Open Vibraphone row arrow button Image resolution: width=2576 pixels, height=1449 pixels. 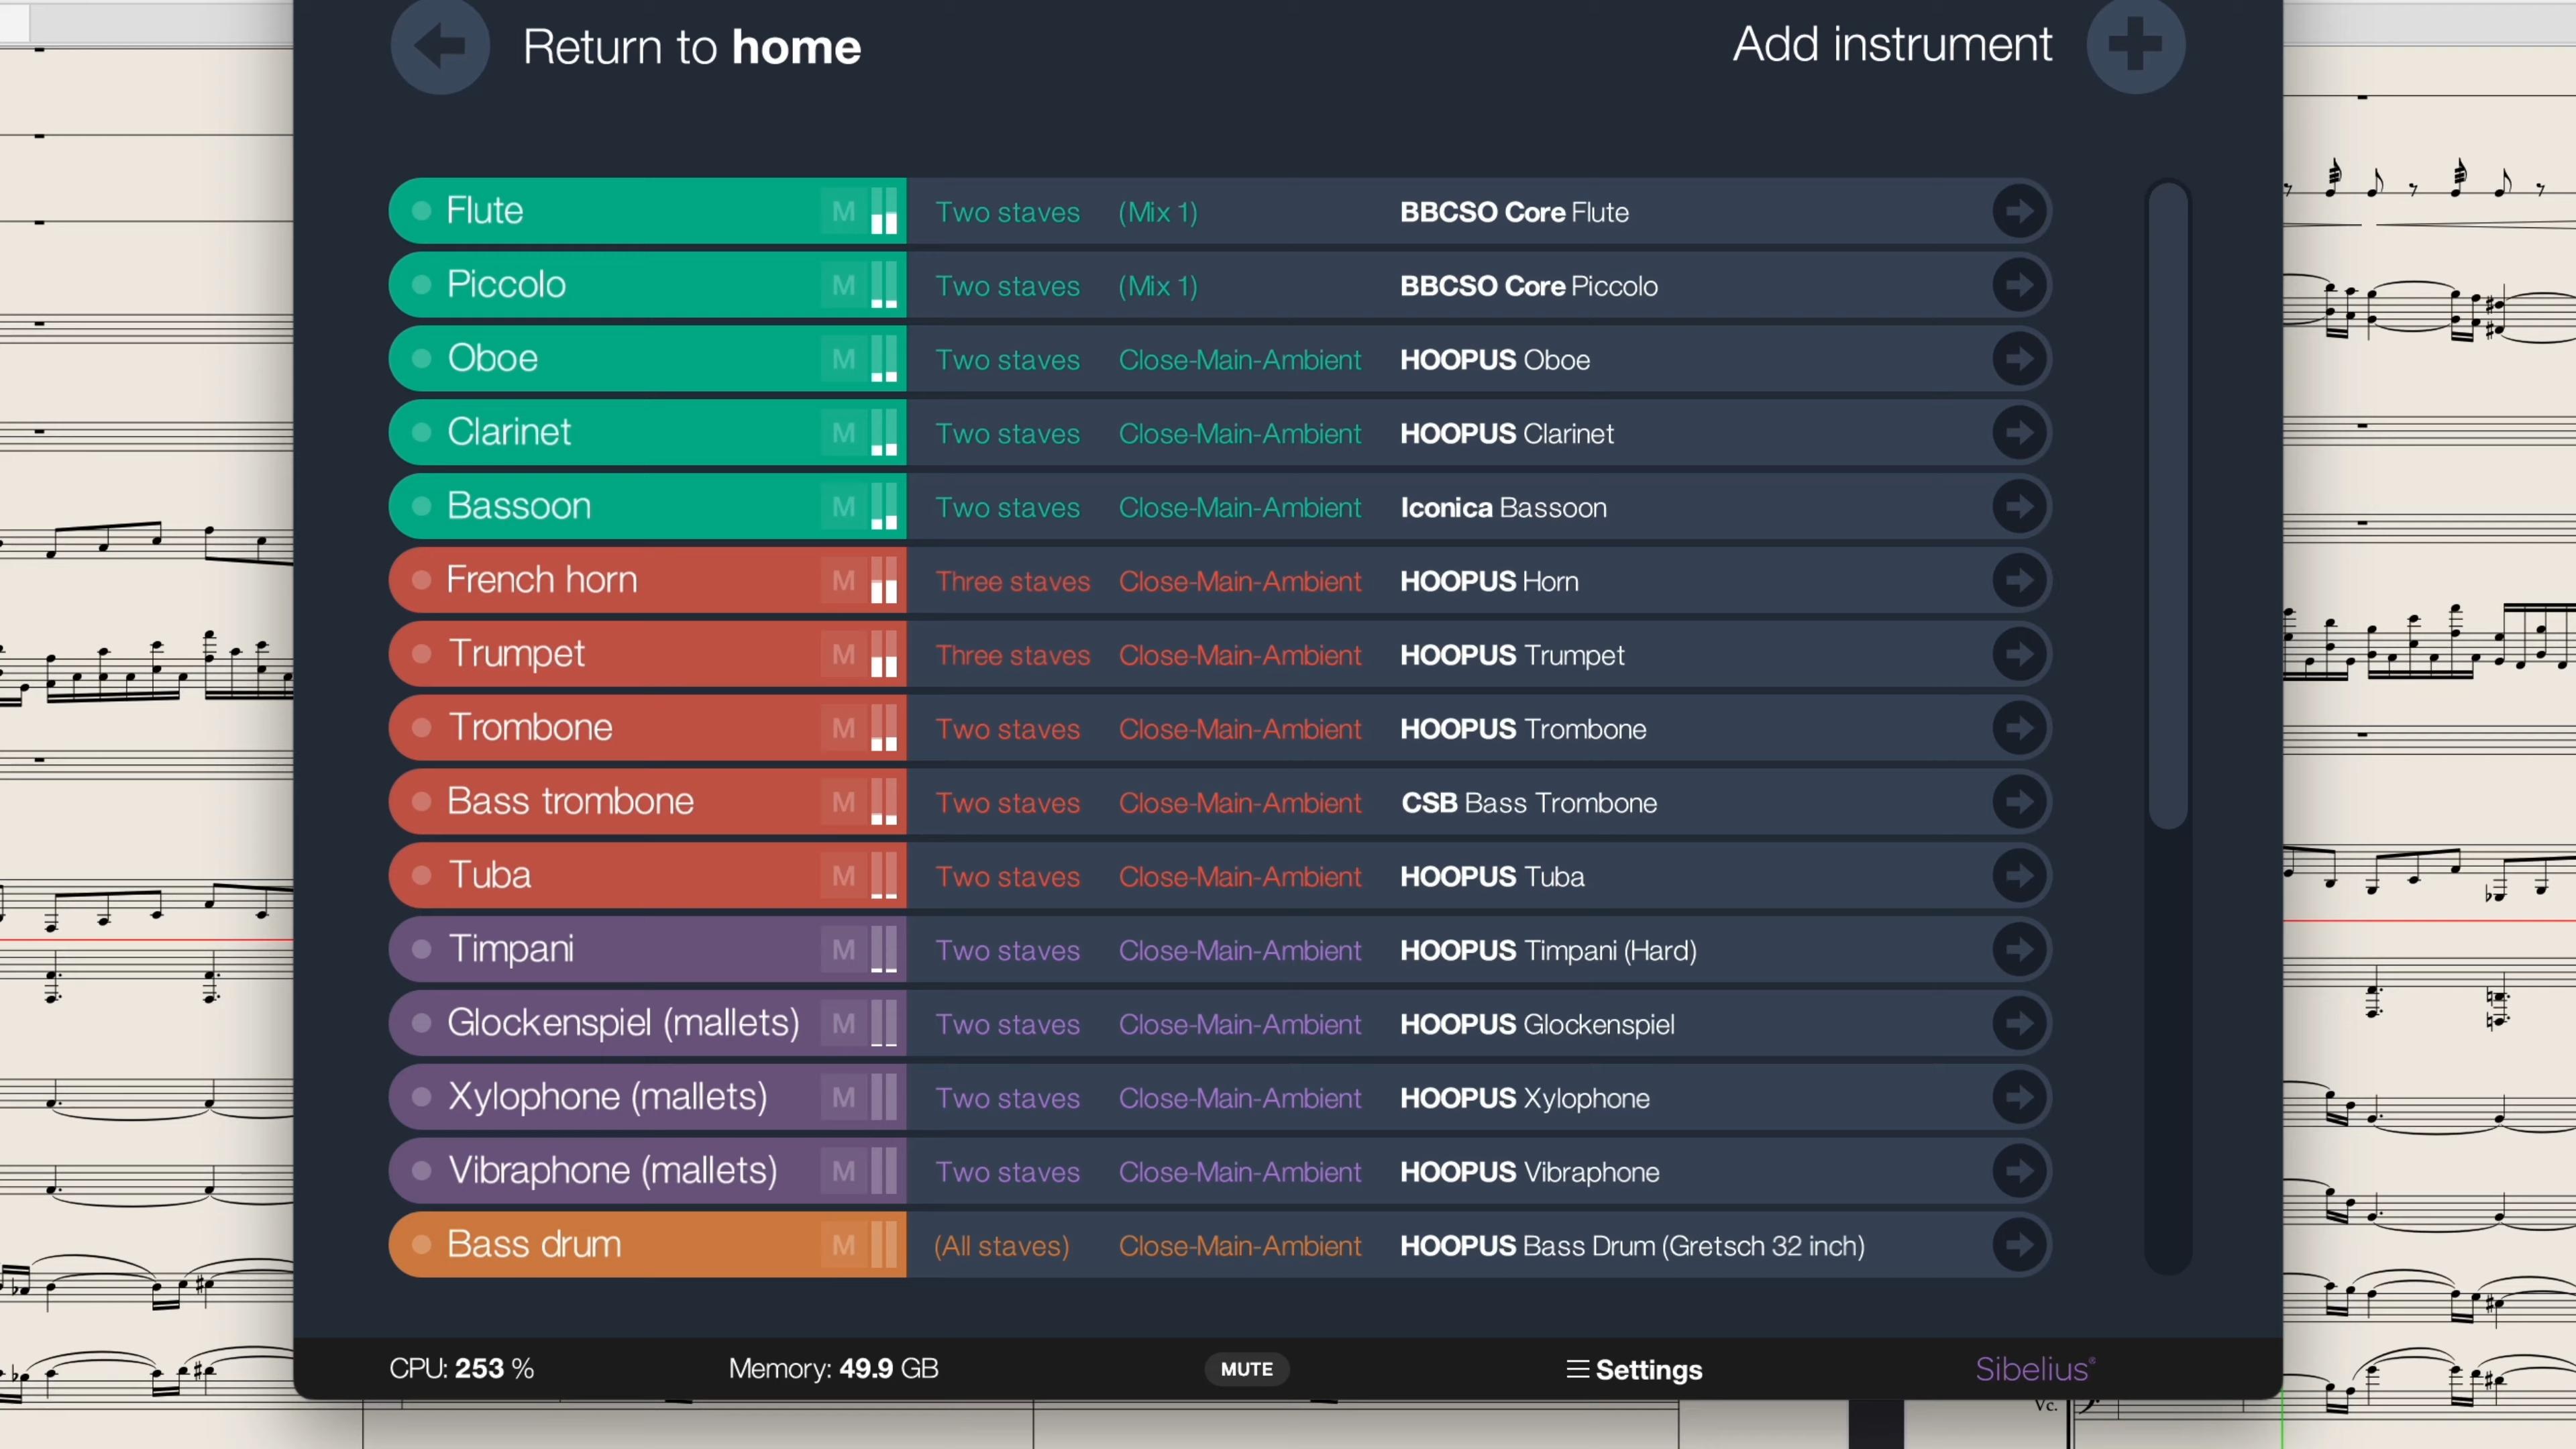[x=2019, y=1171]
